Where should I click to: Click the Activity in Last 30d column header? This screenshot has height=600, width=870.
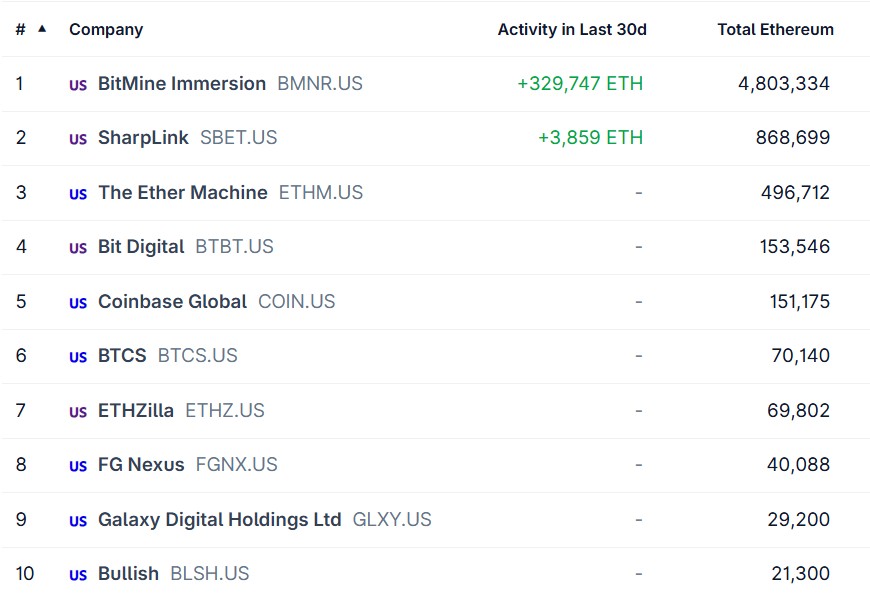pos(570,29)
